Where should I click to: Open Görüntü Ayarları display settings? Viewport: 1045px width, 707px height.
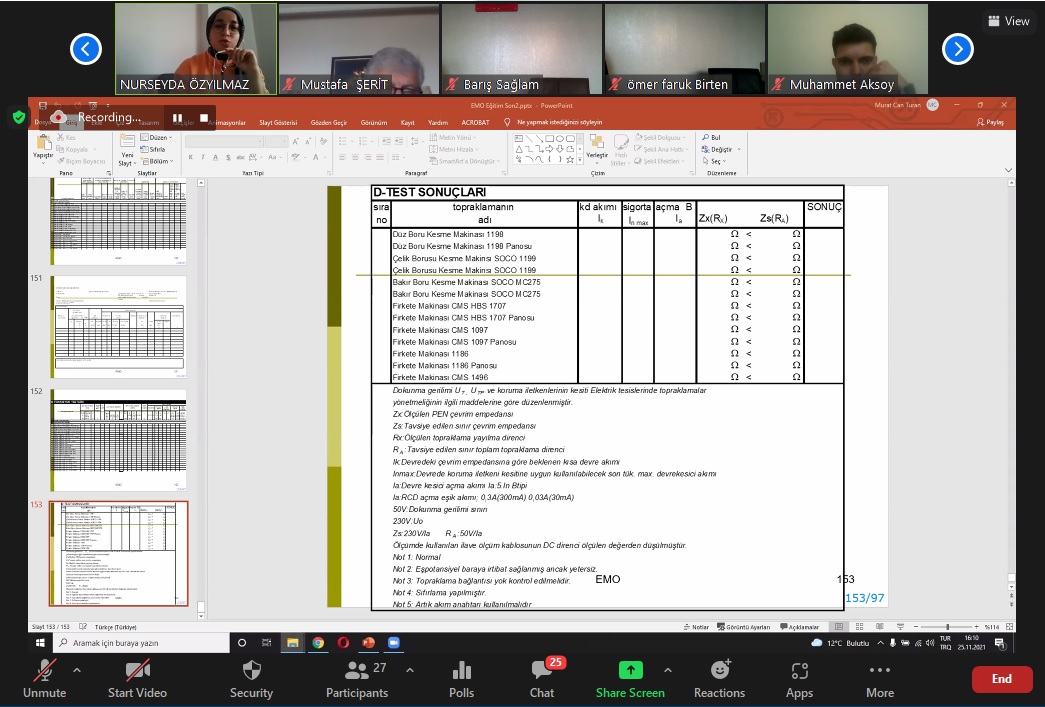743,627
